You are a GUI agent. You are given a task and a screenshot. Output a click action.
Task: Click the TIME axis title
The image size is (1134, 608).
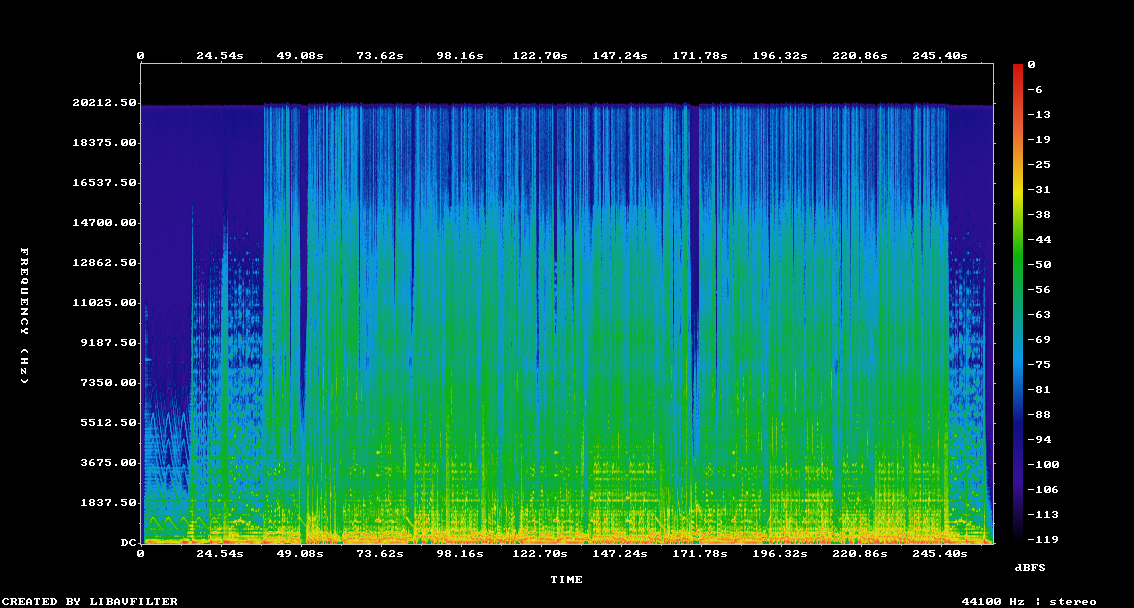tap(566, 579)
